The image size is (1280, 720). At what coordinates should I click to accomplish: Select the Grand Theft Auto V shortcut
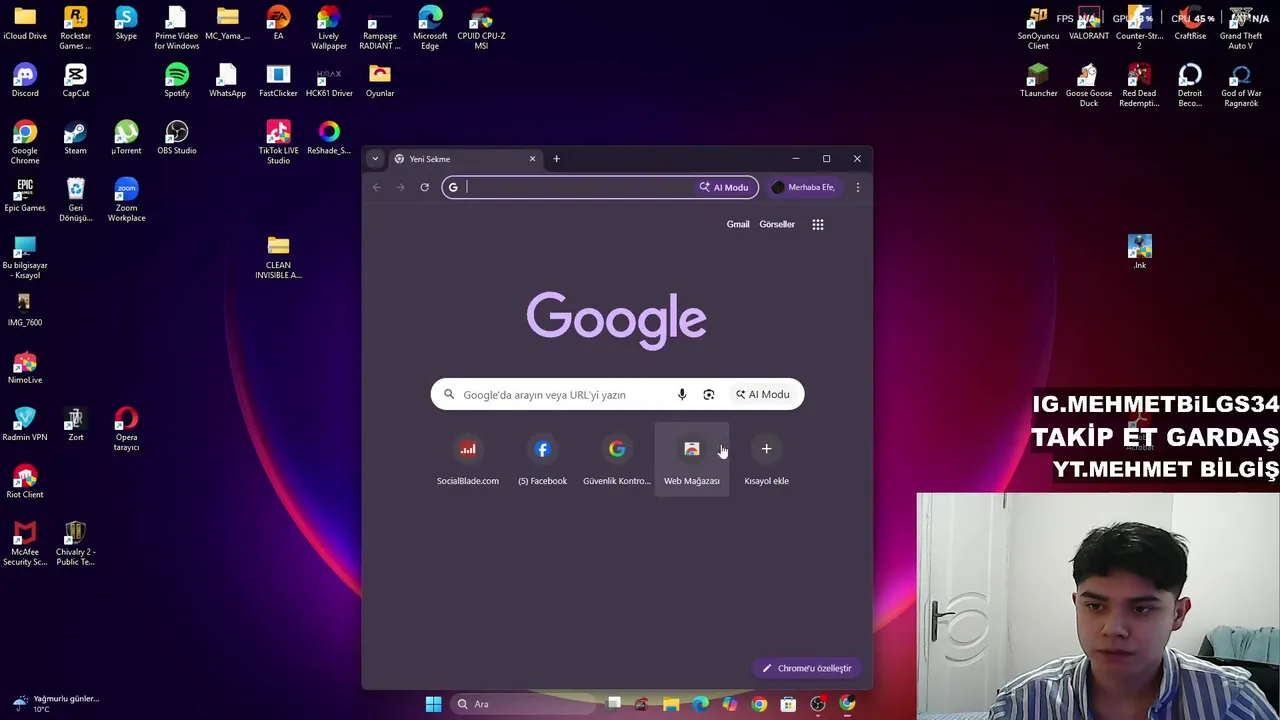click(1241, 28)
